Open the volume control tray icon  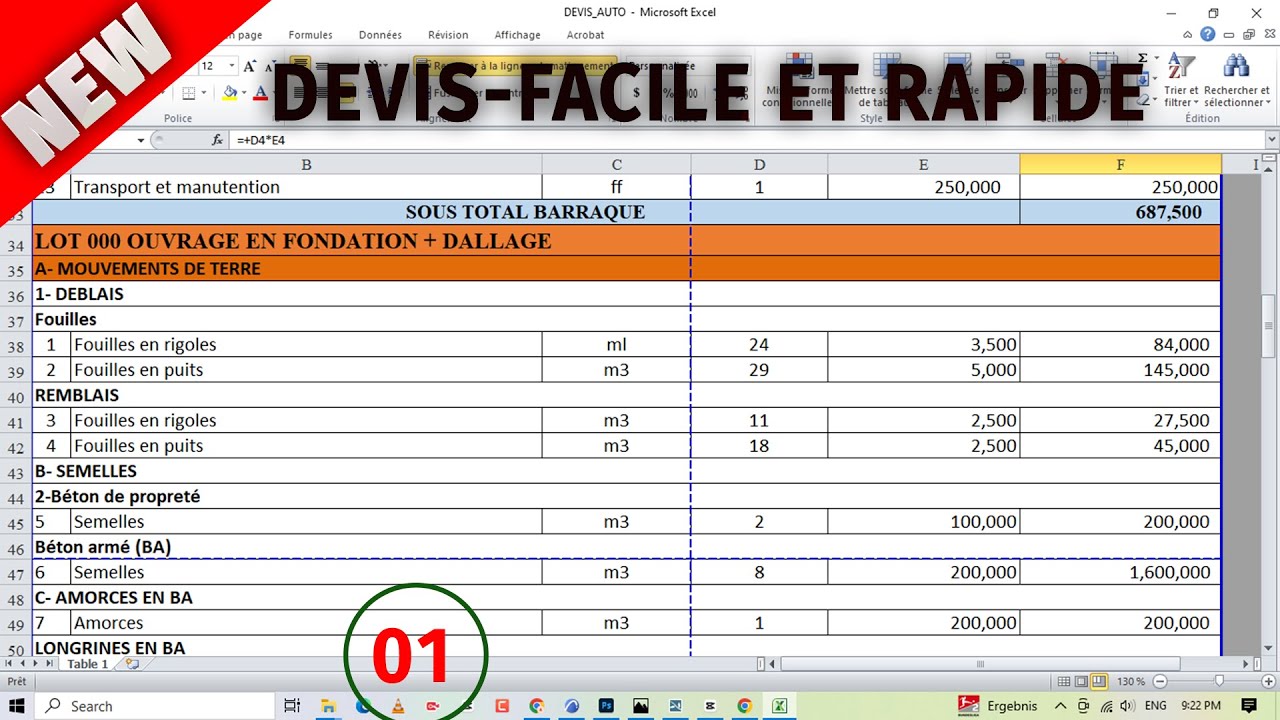click(1128, 706)
